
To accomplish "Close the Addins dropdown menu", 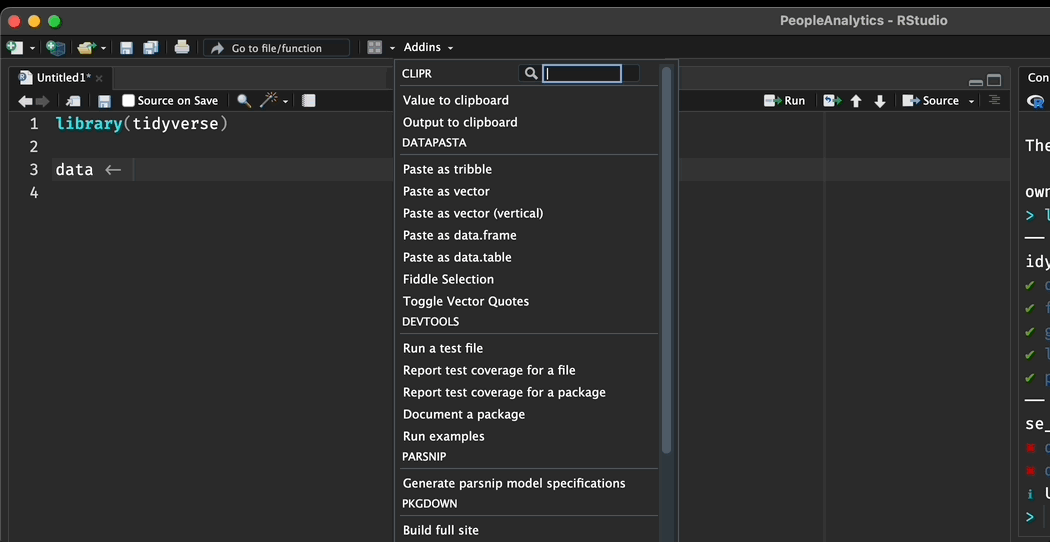I will click(x=428, y=47).
